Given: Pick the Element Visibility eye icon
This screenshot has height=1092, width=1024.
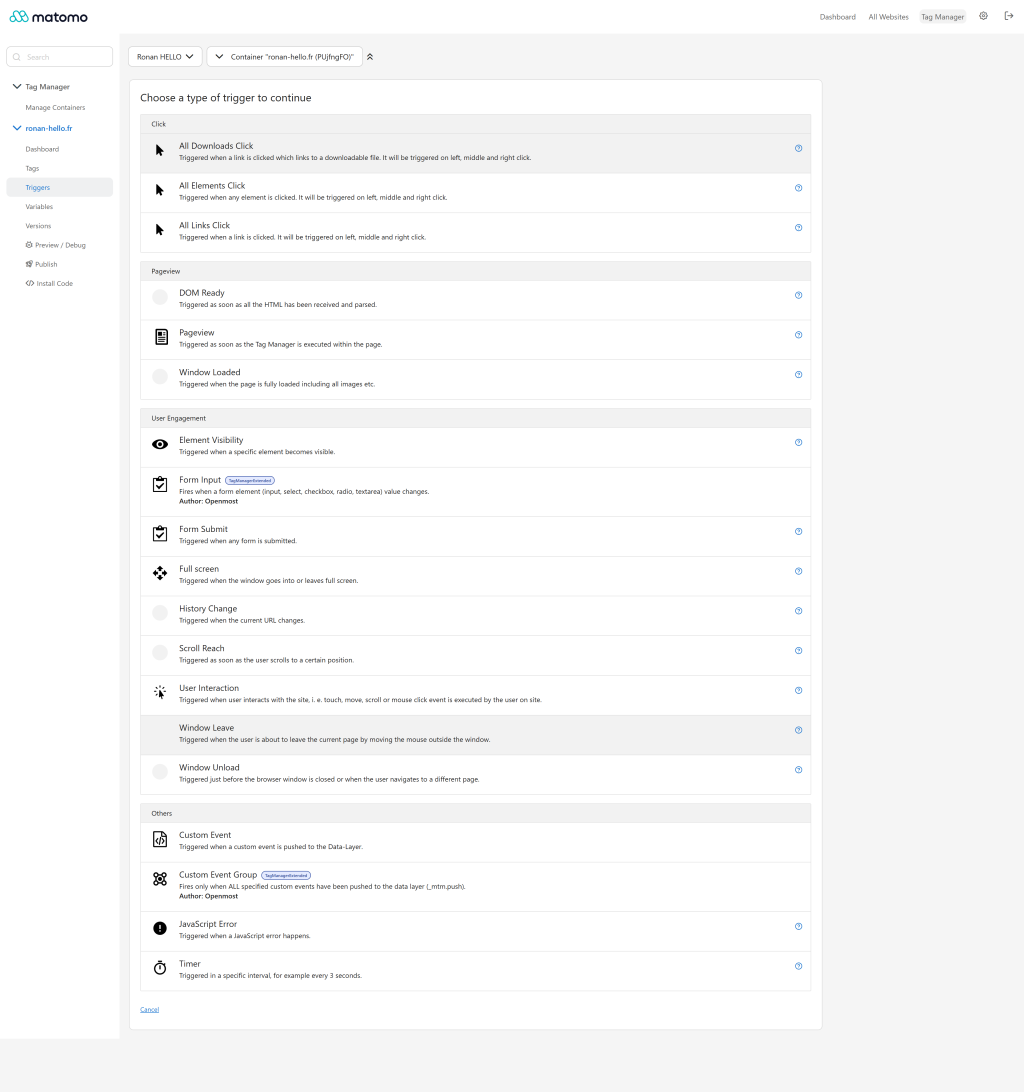Looking at the screenshot, I should pos(160,444).
